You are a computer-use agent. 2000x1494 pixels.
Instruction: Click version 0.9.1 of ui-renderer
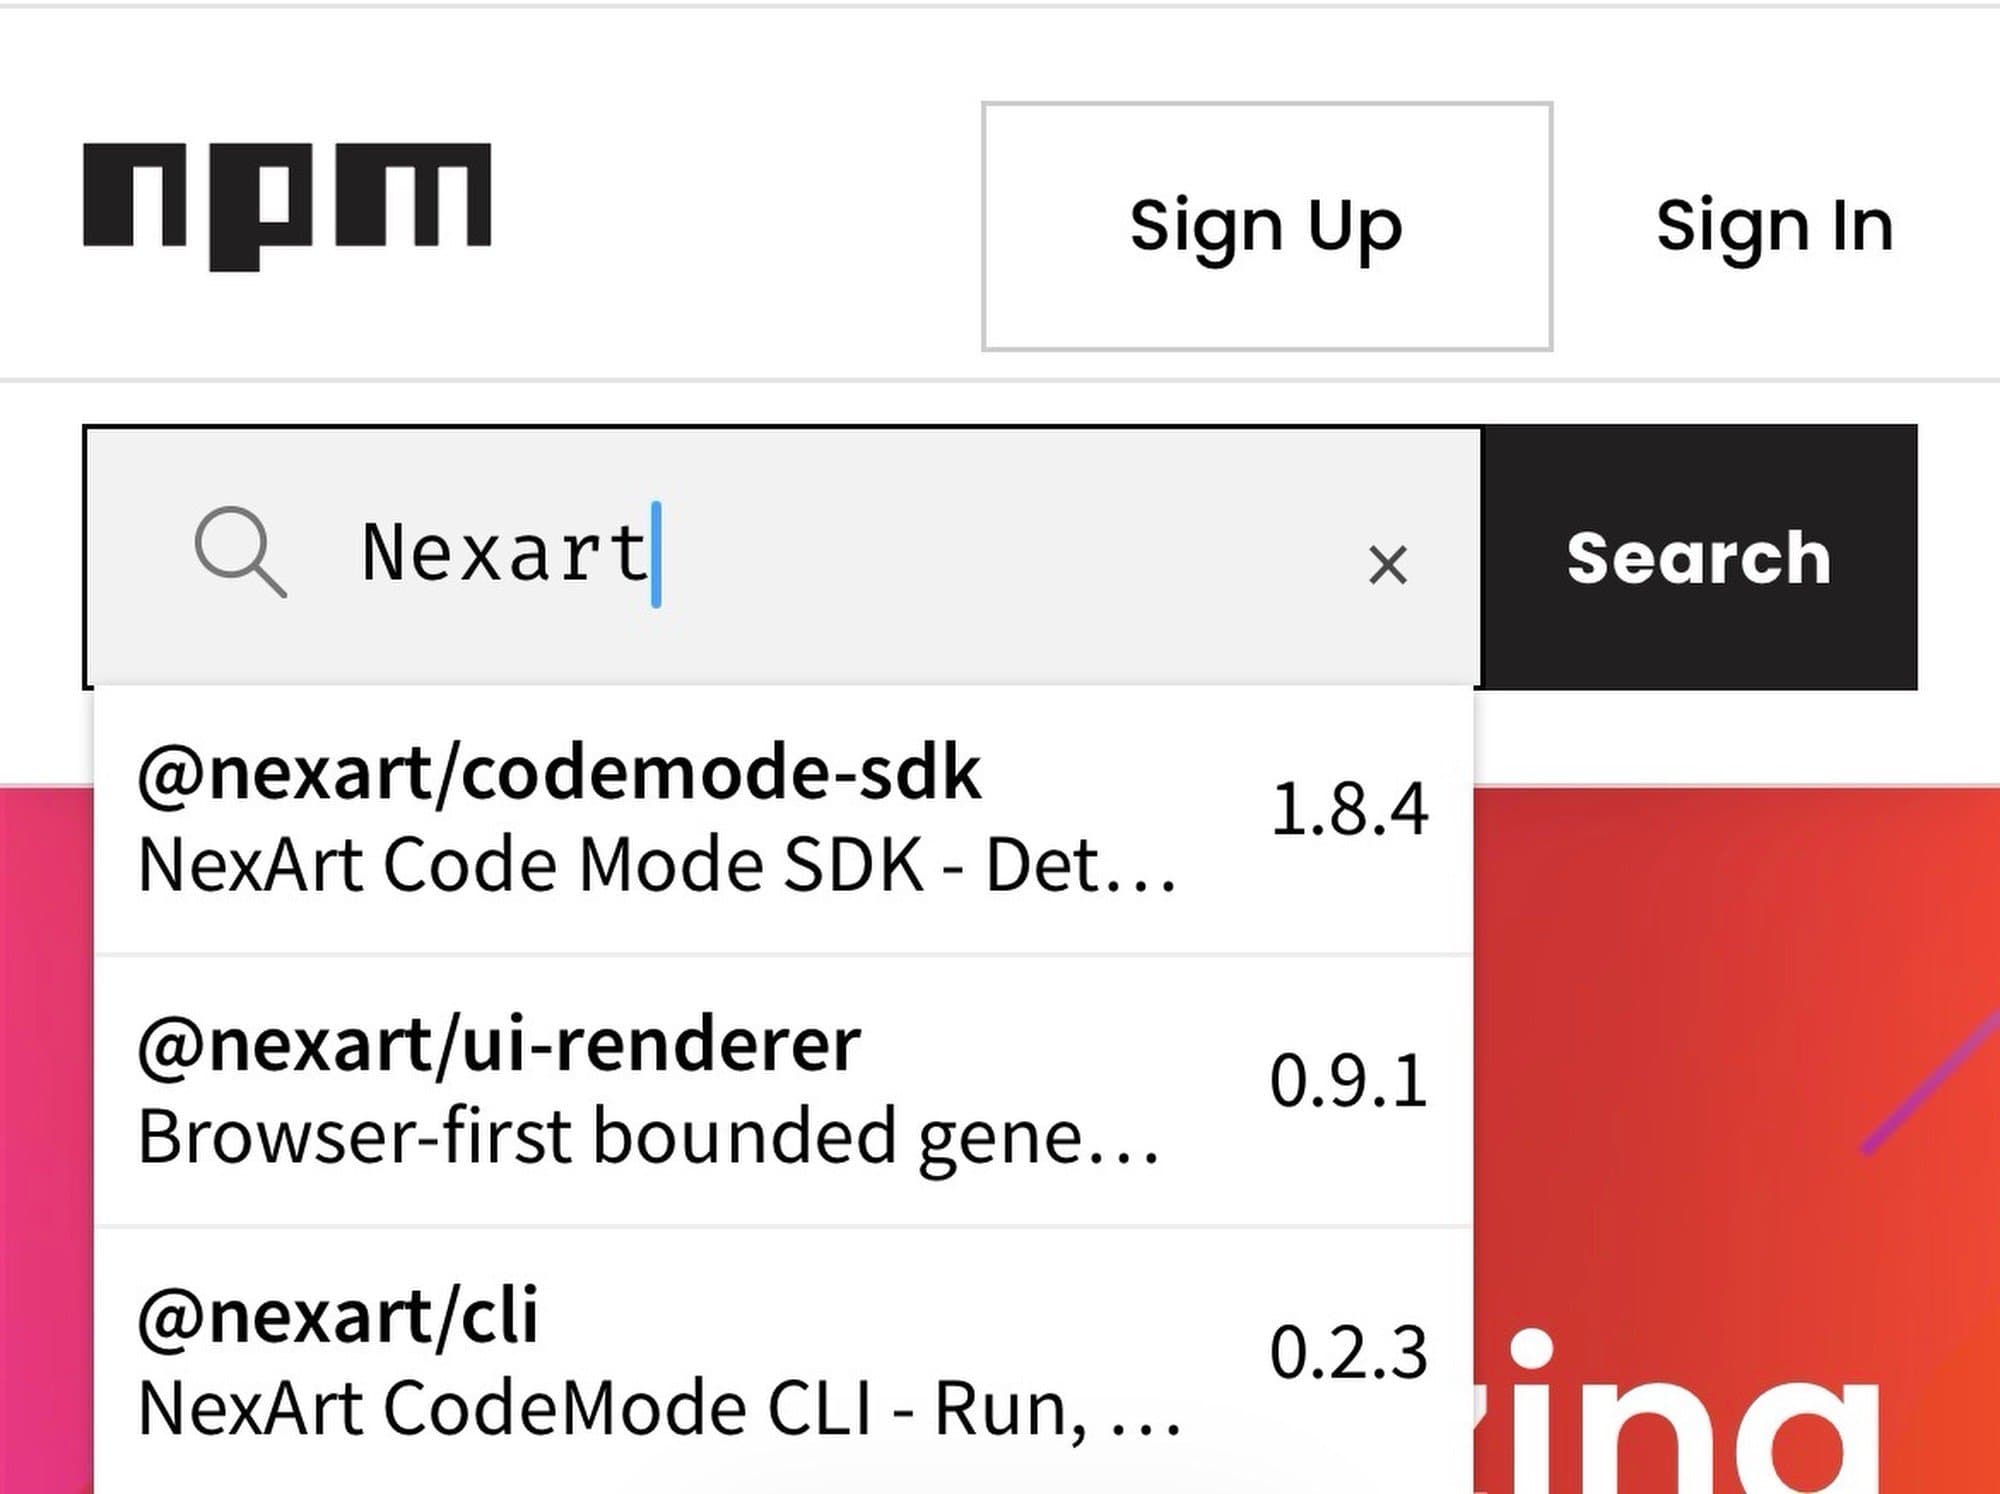(x=1350, y=1078)
